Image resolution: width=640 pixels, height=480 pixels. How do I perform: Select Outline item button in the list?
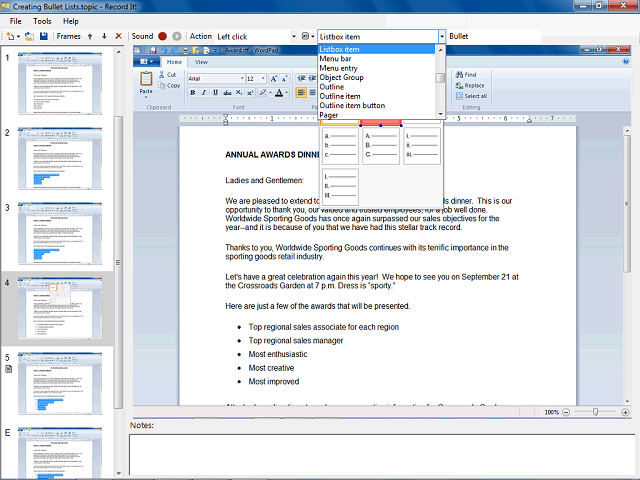(377, 106)
